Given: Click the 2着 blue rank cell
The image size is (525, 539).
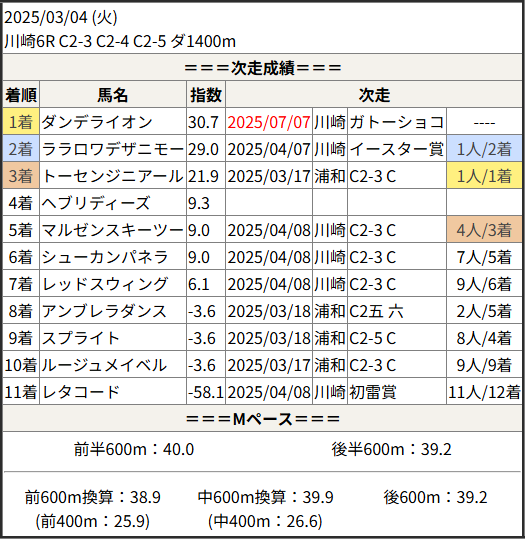Looking at the screenshot, I should pyautogui.click(x=21, y=149).
